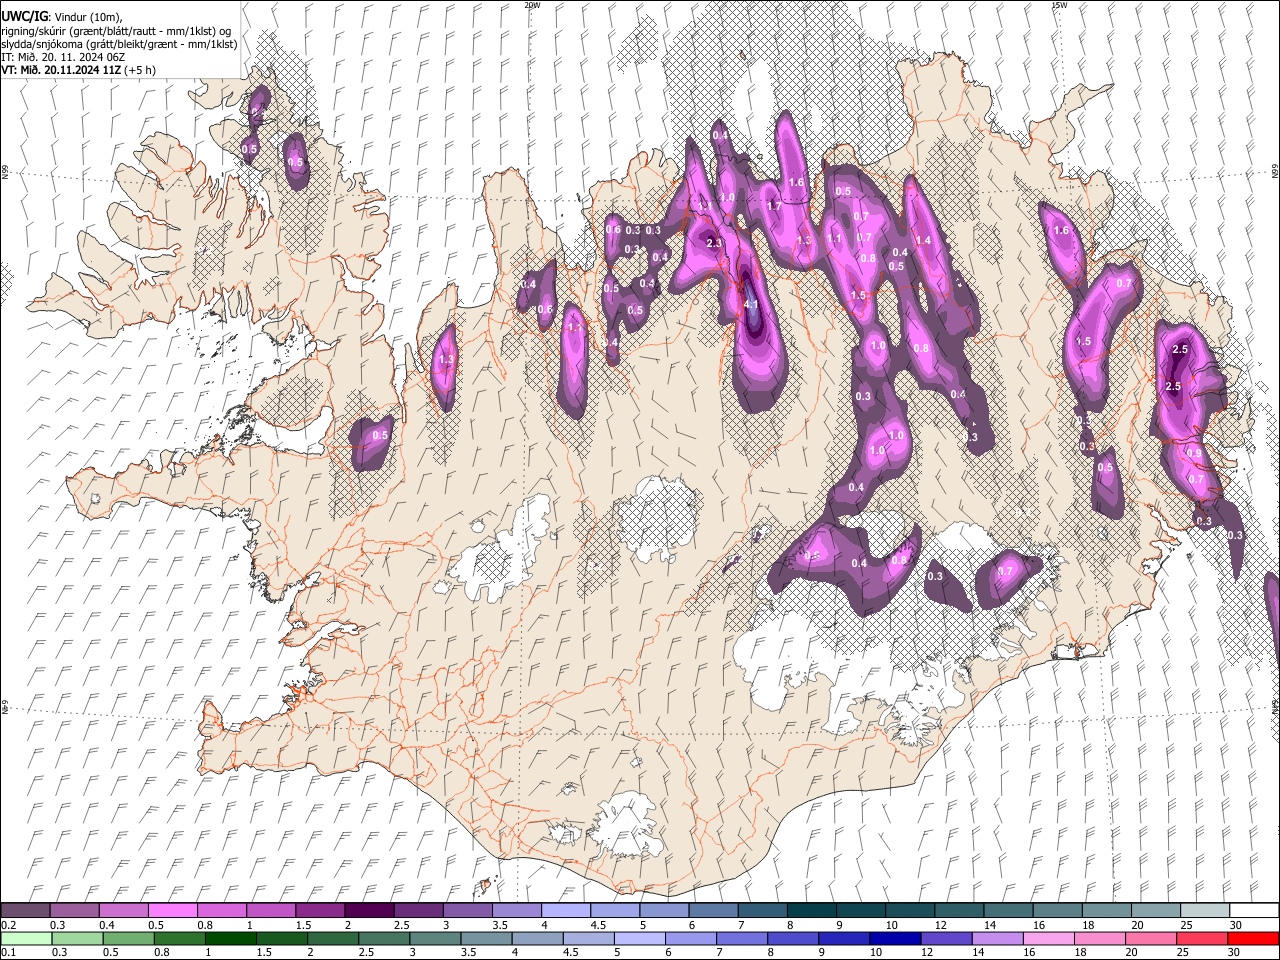Viewport: 1280px width, 960px height.
Task: Click the 'rigning/skúrir' legend description line
Action: (116, 30)
